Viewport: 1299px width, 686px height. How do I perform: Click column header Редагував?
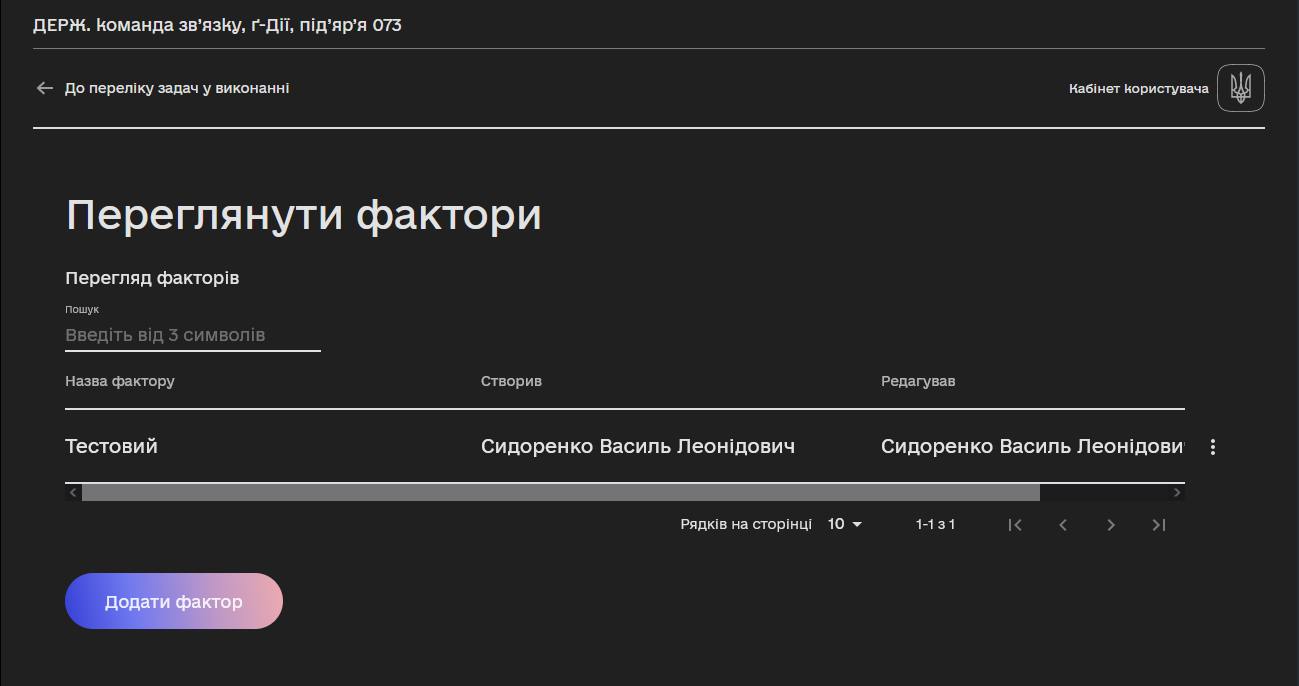pos(918,381)
